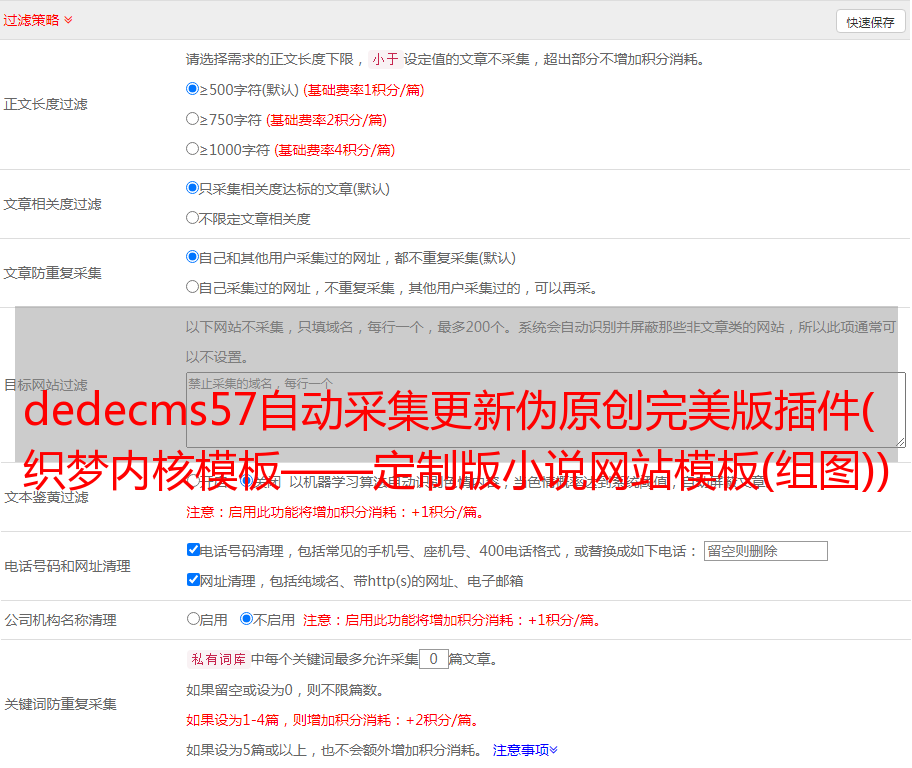Click the 小于 highlighted tag

click(x=385, y=59)
